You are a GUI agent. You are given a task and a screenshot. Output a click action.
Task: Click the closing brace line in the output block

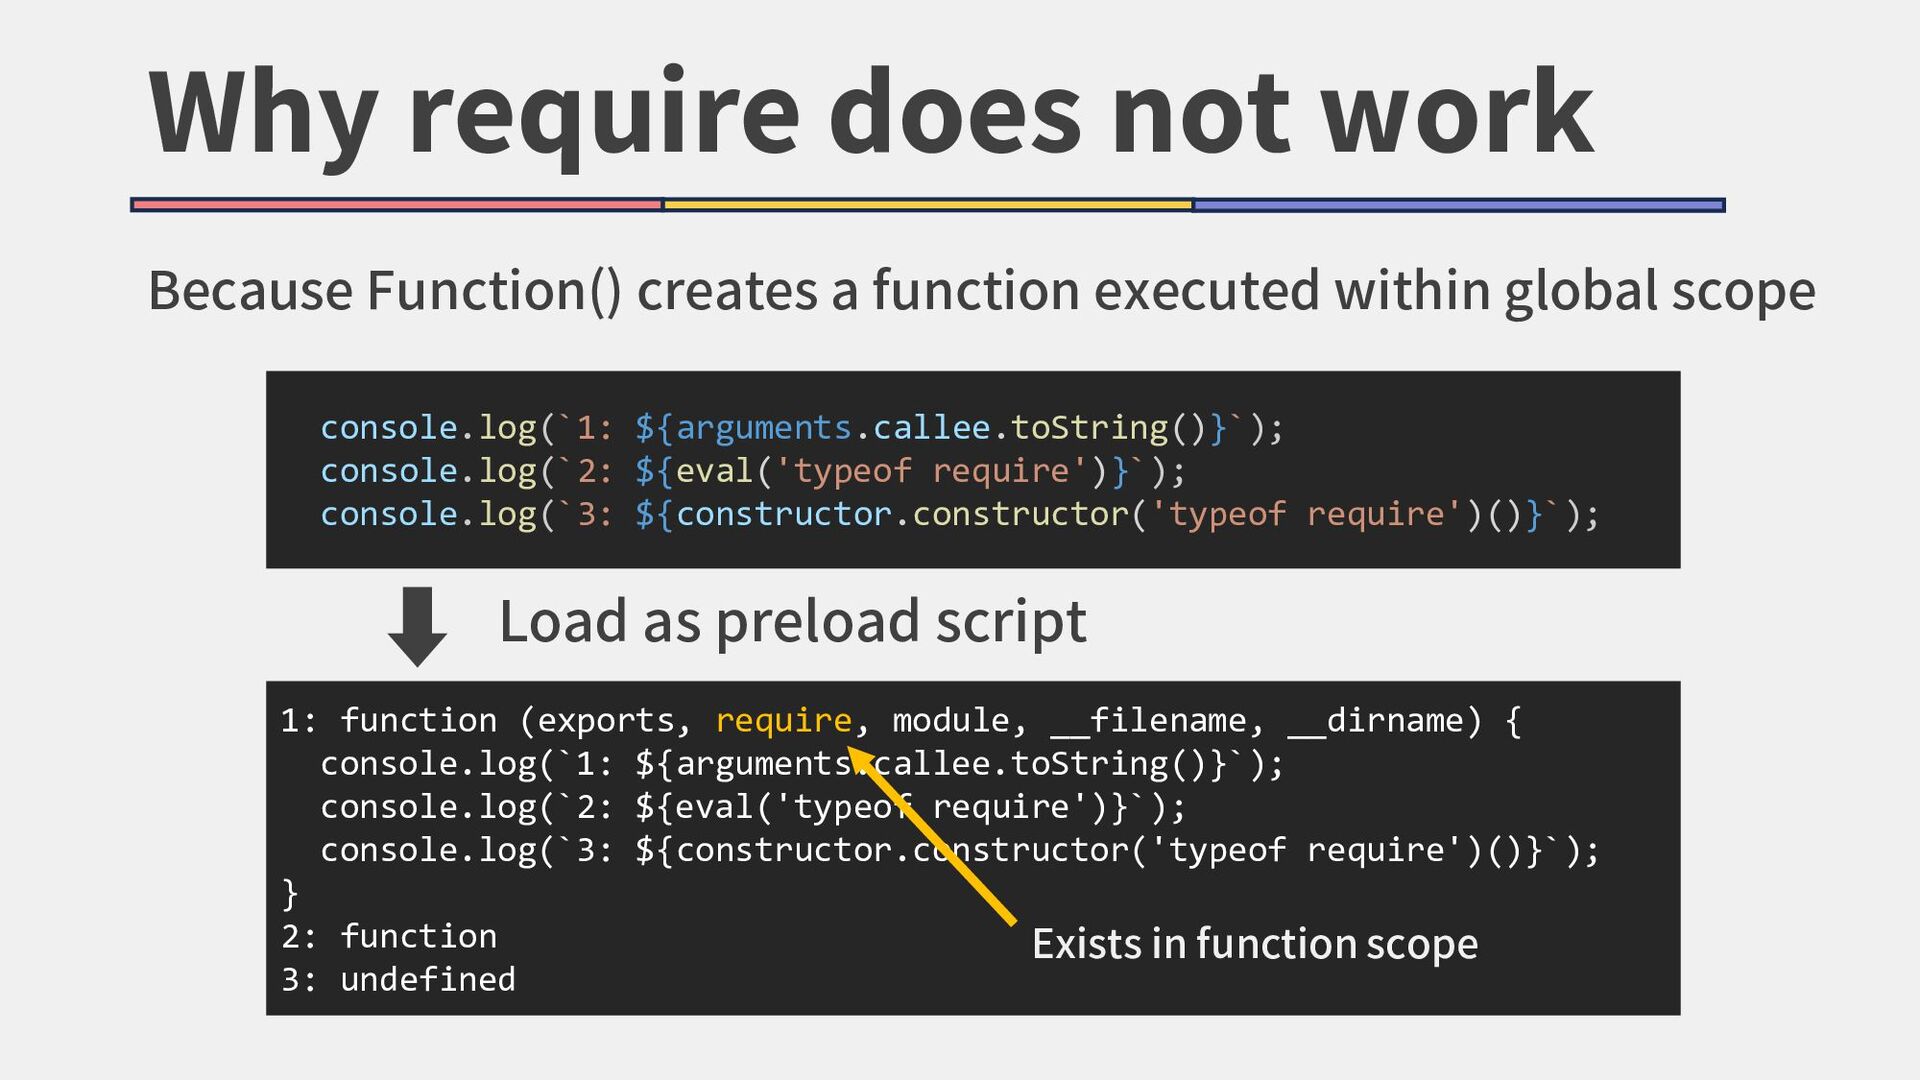pos(290,893)
